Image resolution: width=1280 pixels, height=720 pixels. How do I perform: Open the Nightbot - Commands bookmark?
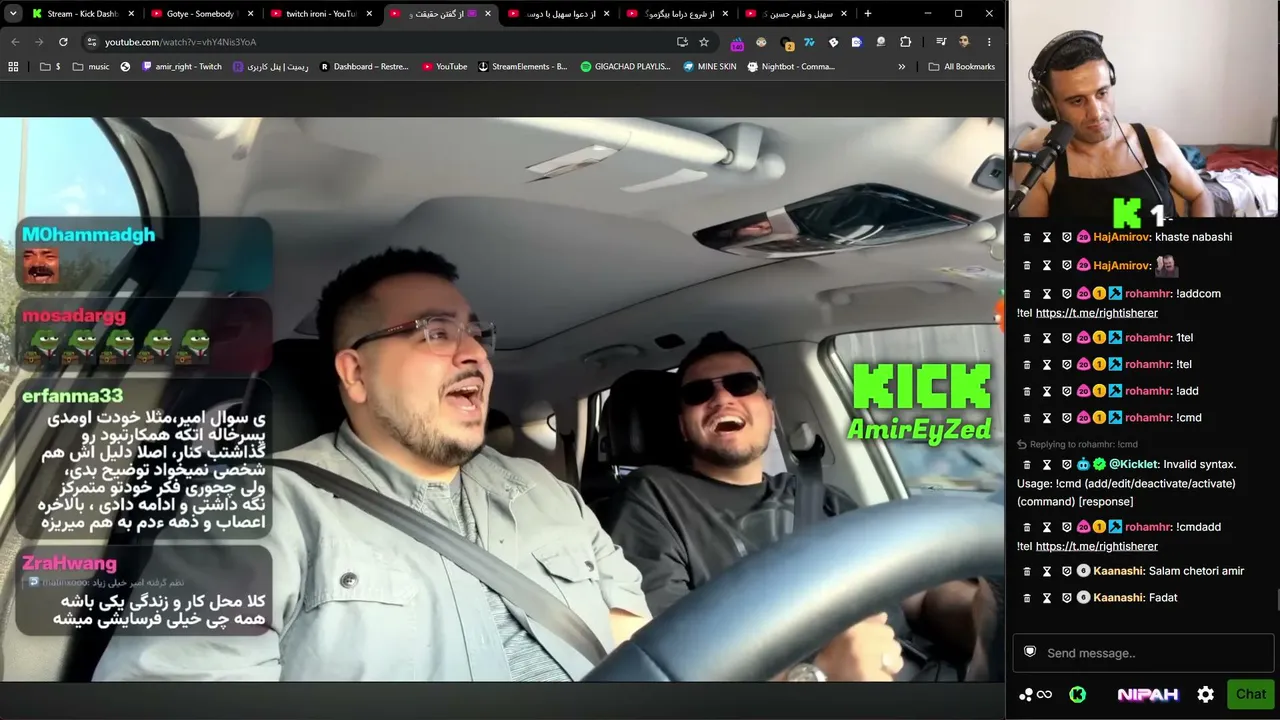click(791, 67)
